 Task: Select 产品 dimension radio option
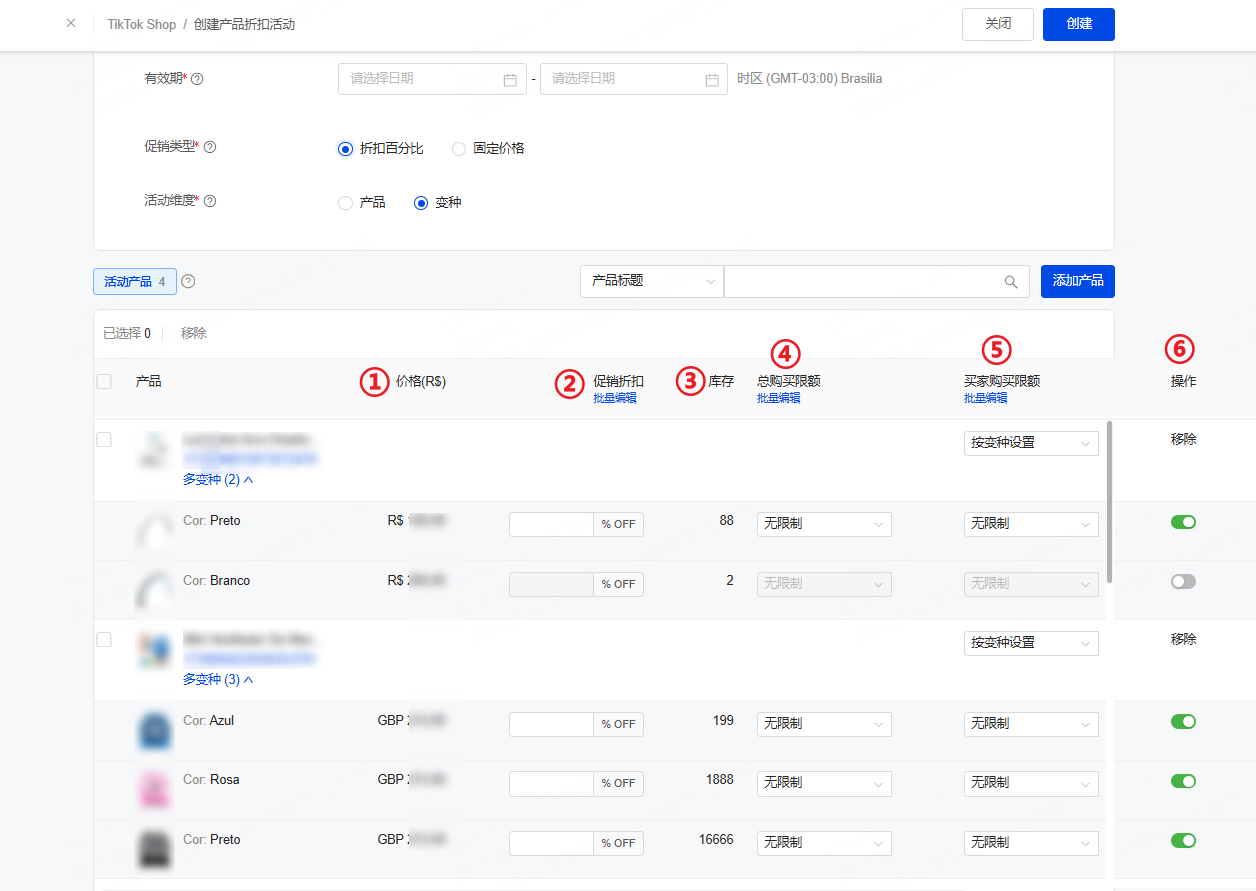point(346,203)
